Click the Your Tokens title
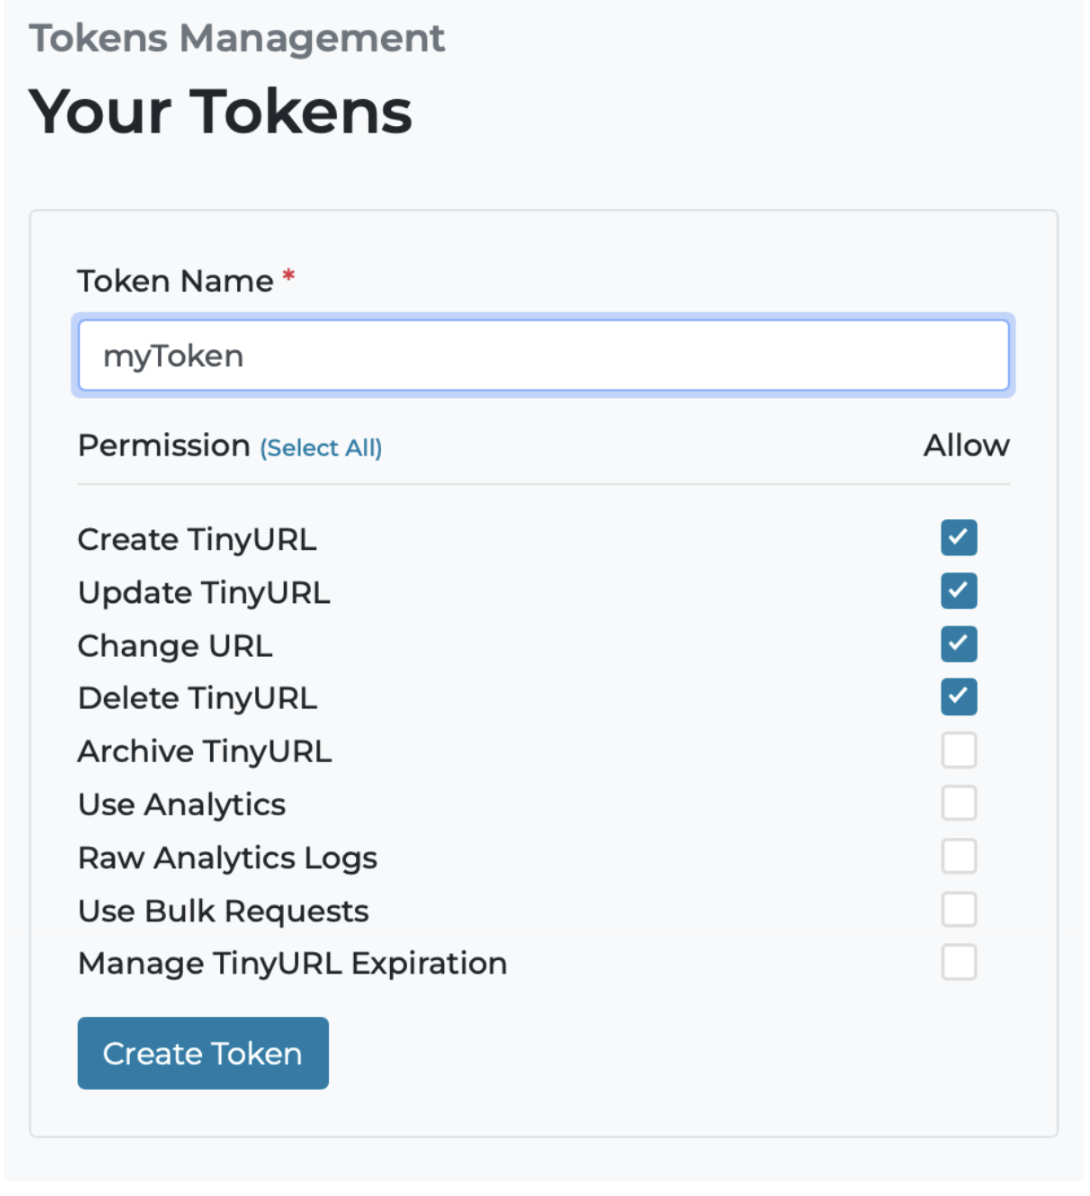 pos(220,111)
